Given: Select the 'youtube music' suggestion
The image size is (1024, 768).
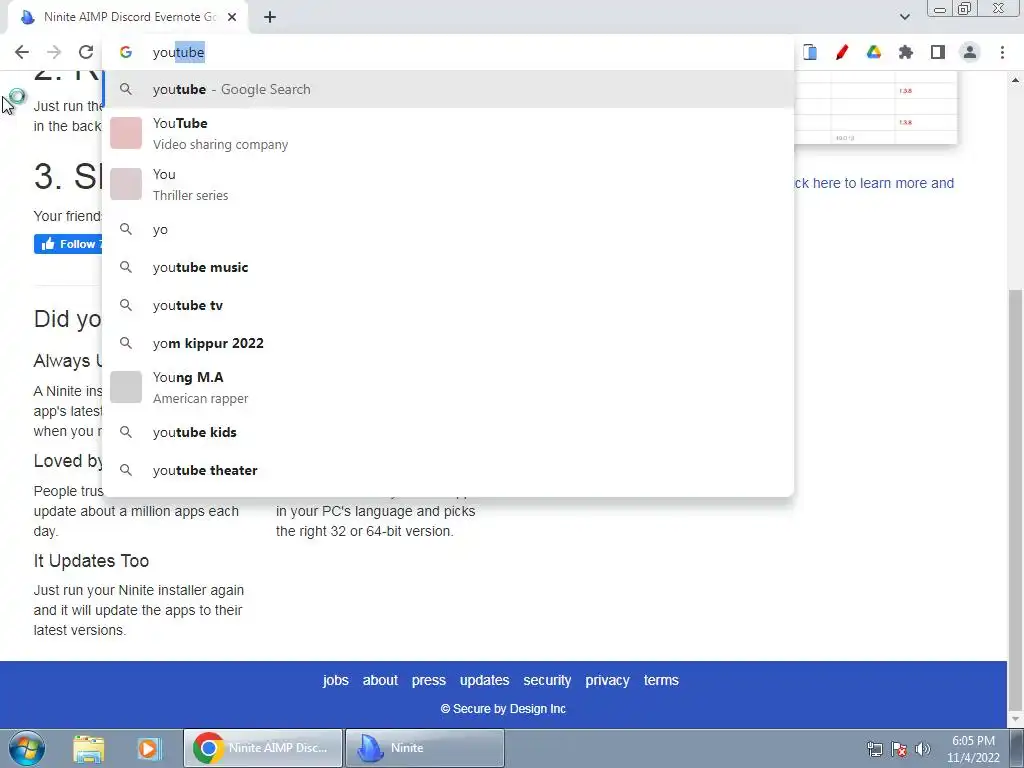Looking at the screenshot, I should pyautogui.click(x=449, y=267).
